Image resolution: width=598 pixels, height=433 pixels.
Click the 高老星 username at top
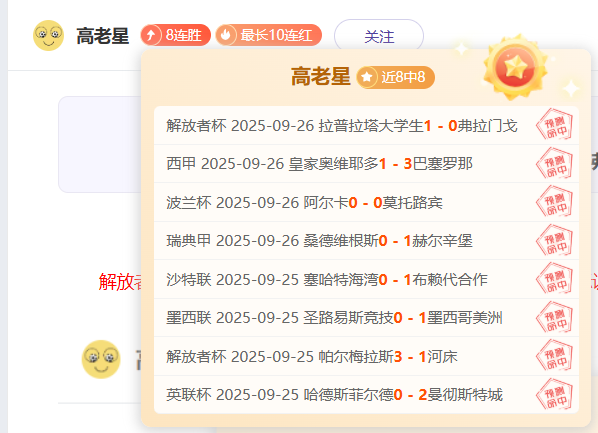[103, 36]
